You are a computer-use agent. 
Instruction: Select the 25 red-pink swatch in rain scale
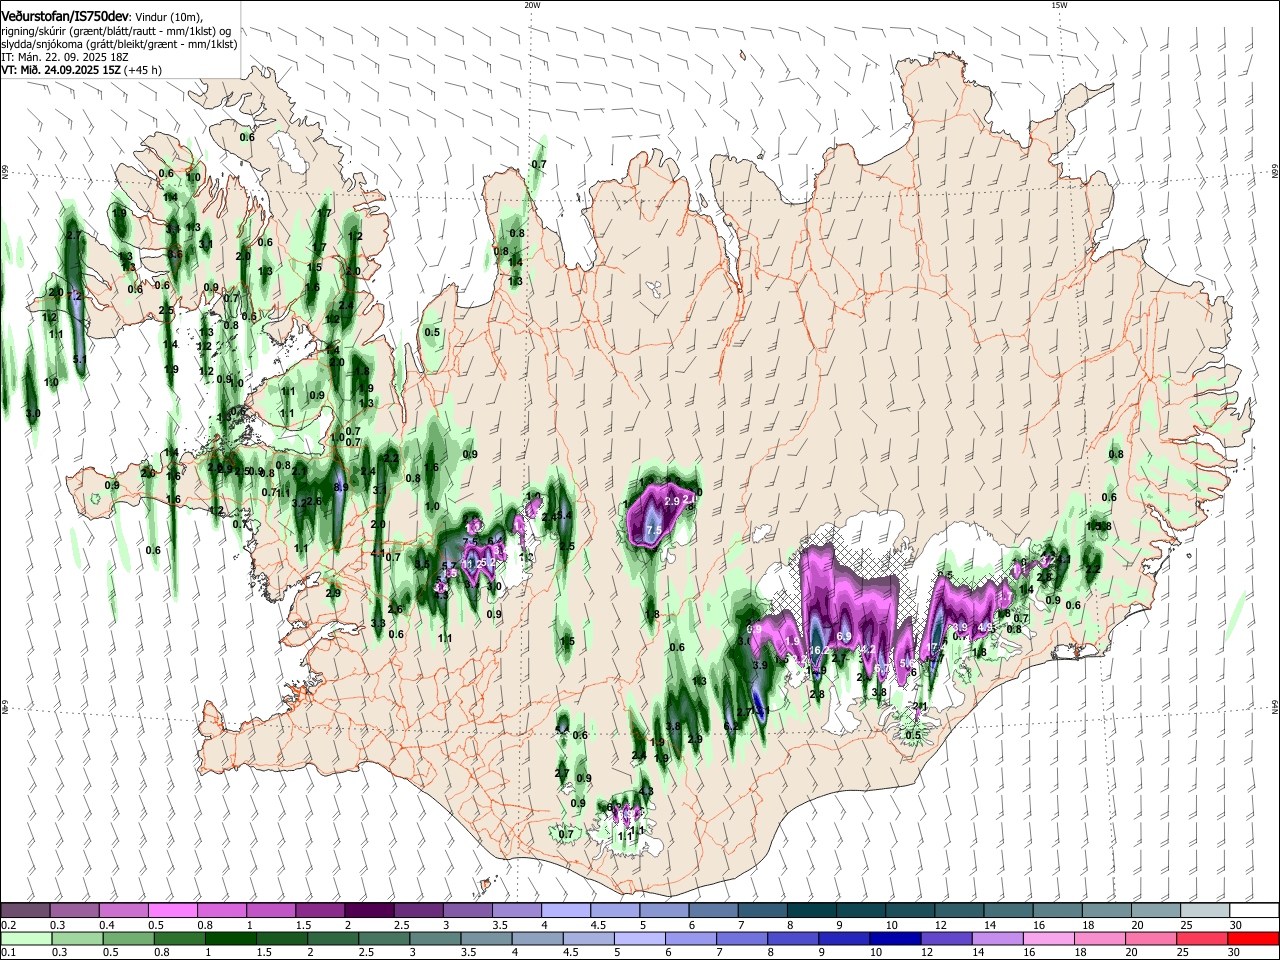(1201, 938)
